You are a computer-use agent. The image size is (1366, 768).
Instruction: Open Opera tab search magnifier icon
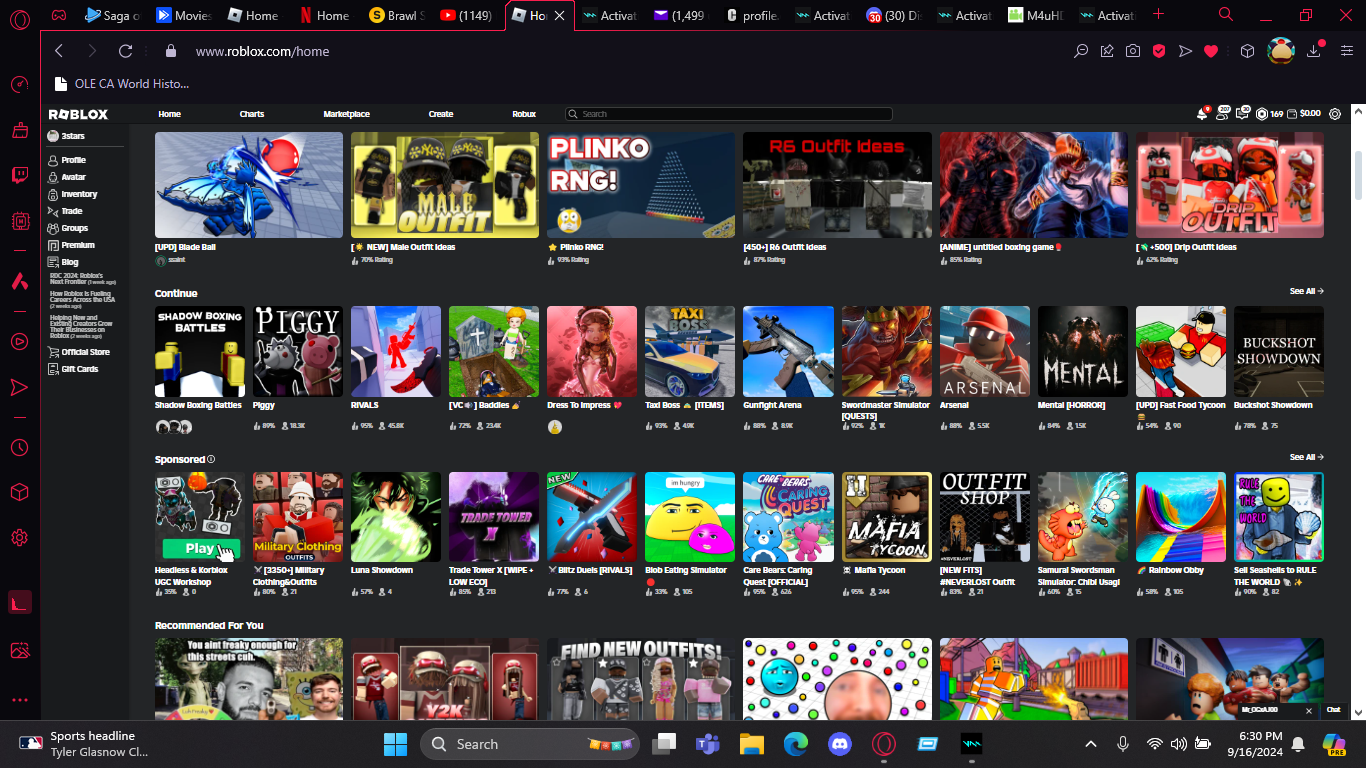click(1226, 15)
